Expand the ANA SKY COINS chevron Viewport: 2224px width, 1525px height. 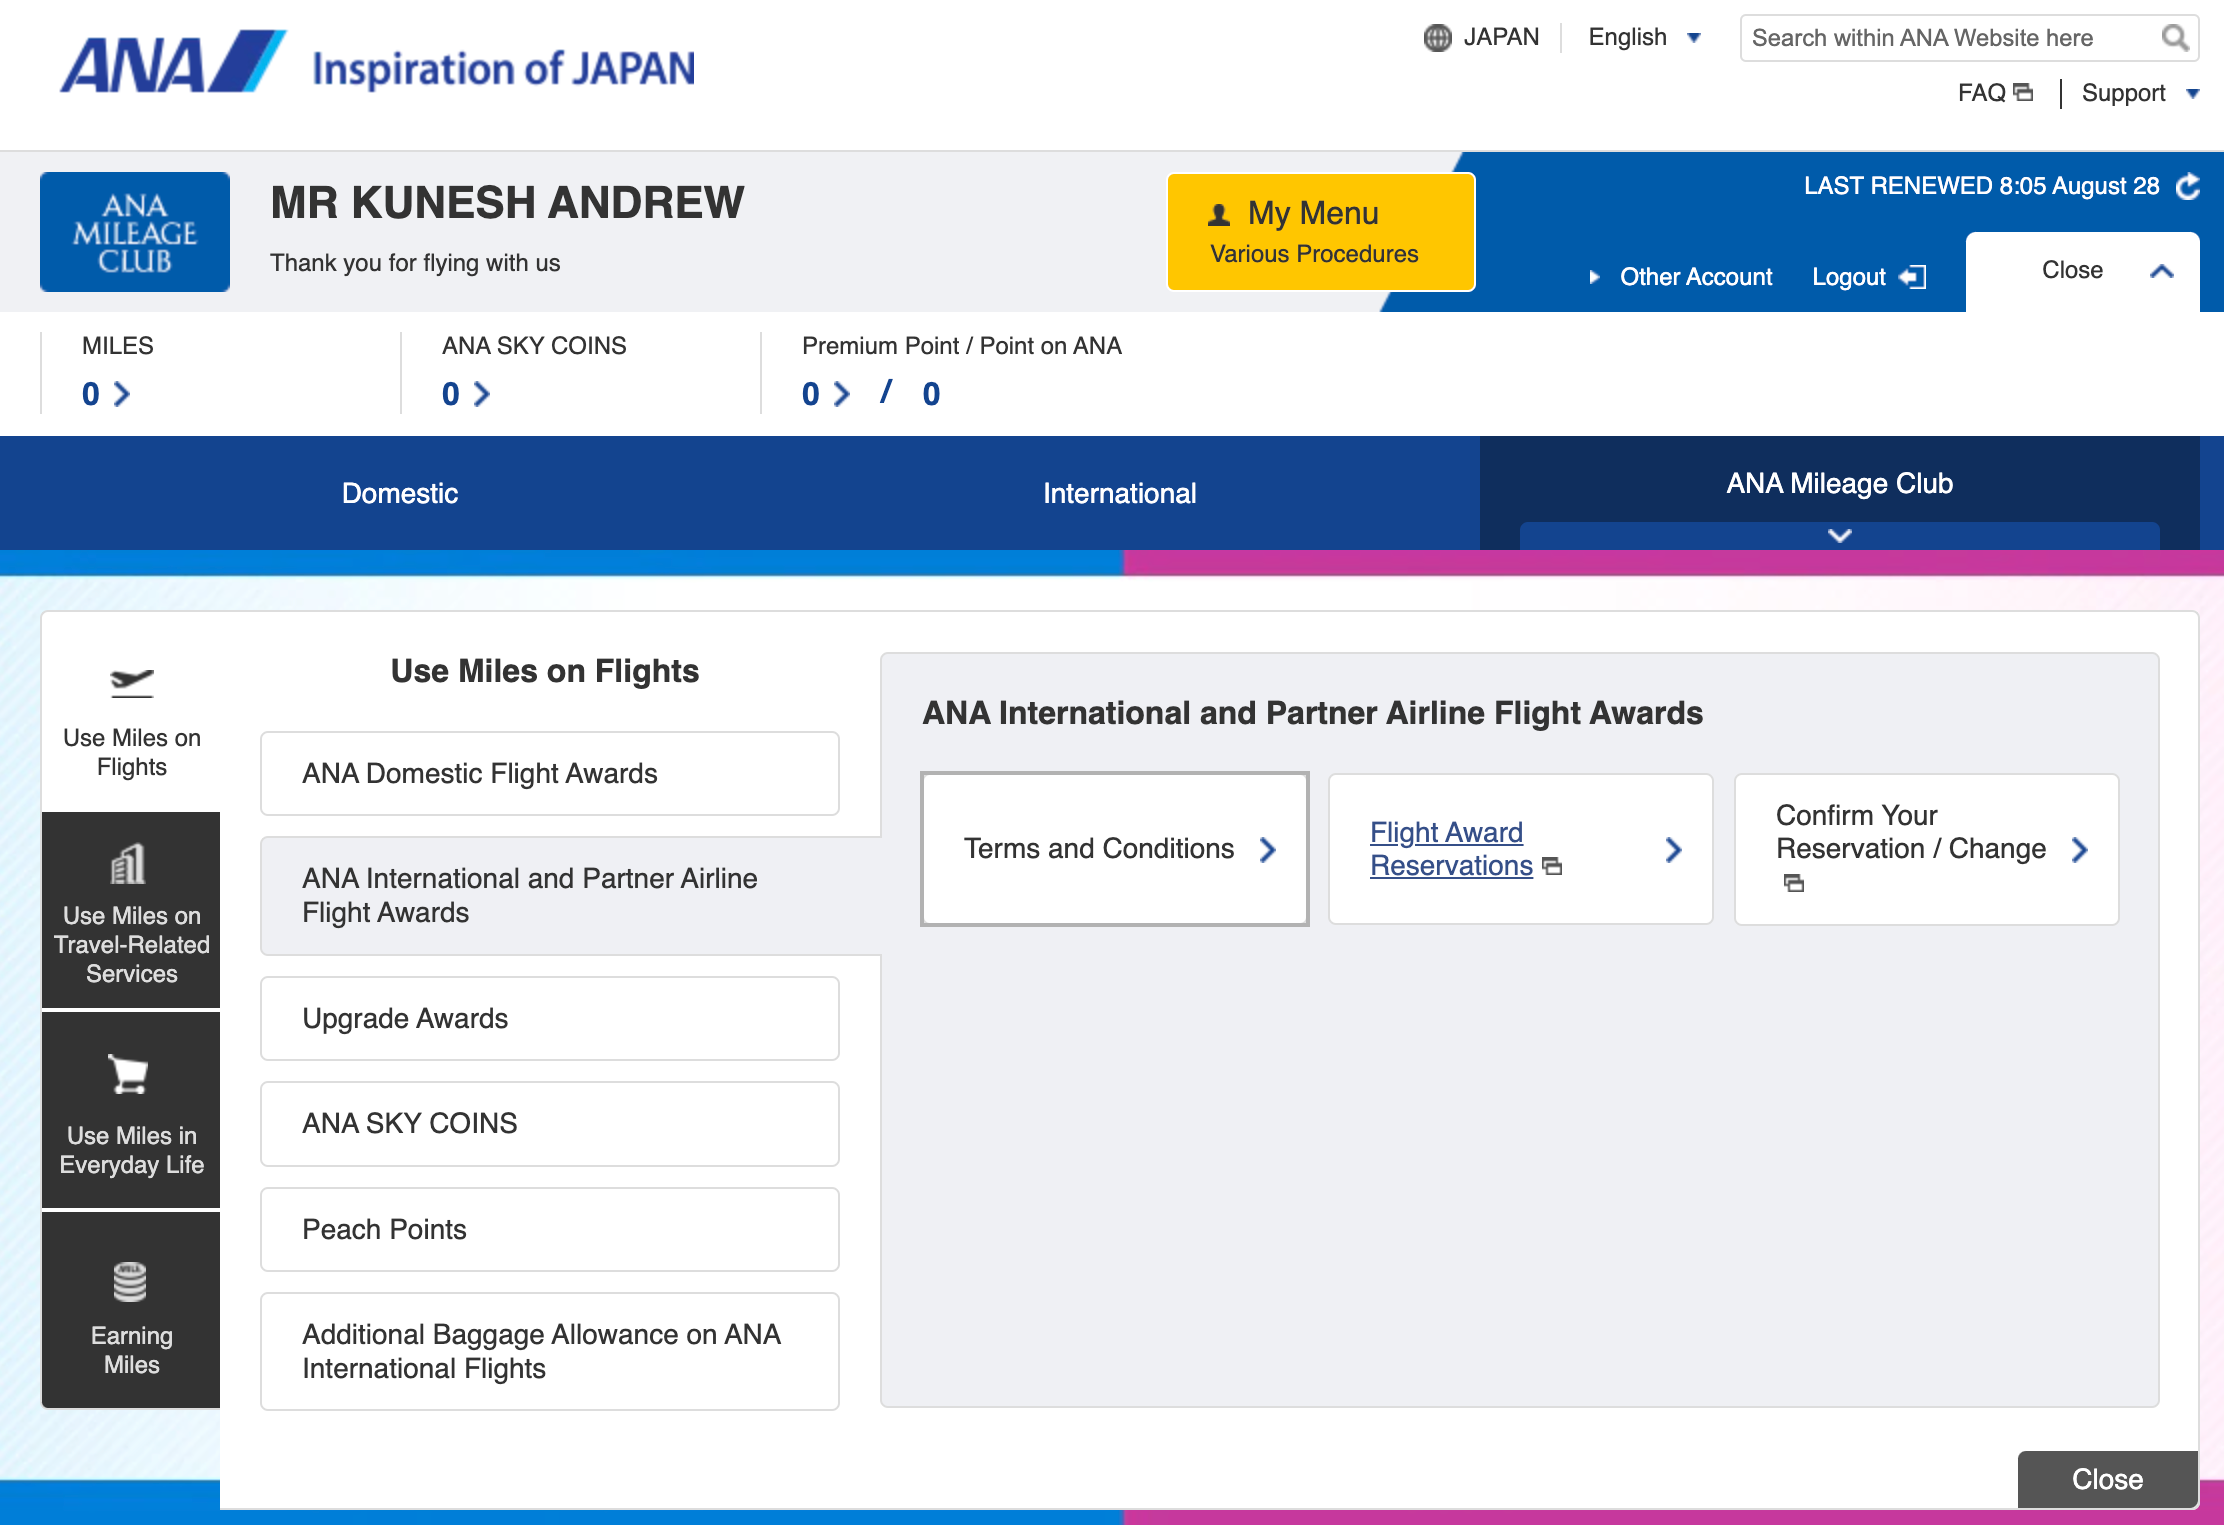click(482, 394)
